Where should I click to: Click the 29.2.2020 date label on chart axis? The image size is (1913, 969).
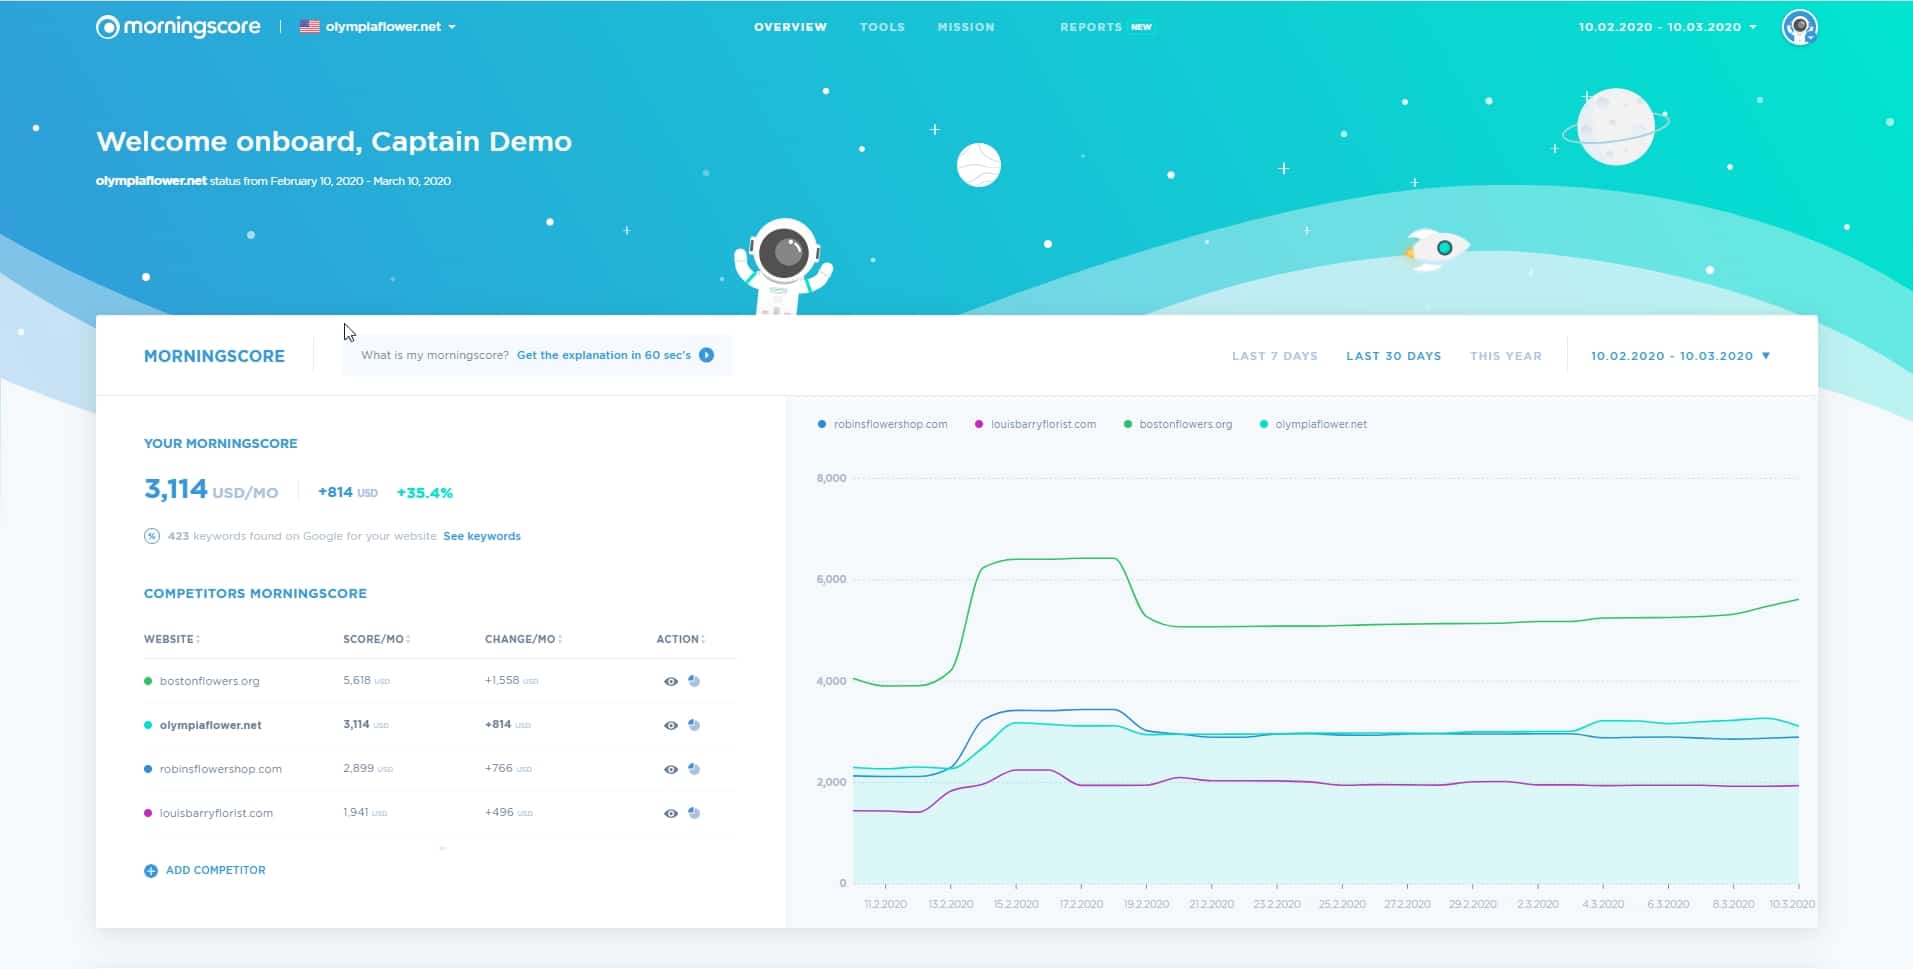tap(1472, 904)
